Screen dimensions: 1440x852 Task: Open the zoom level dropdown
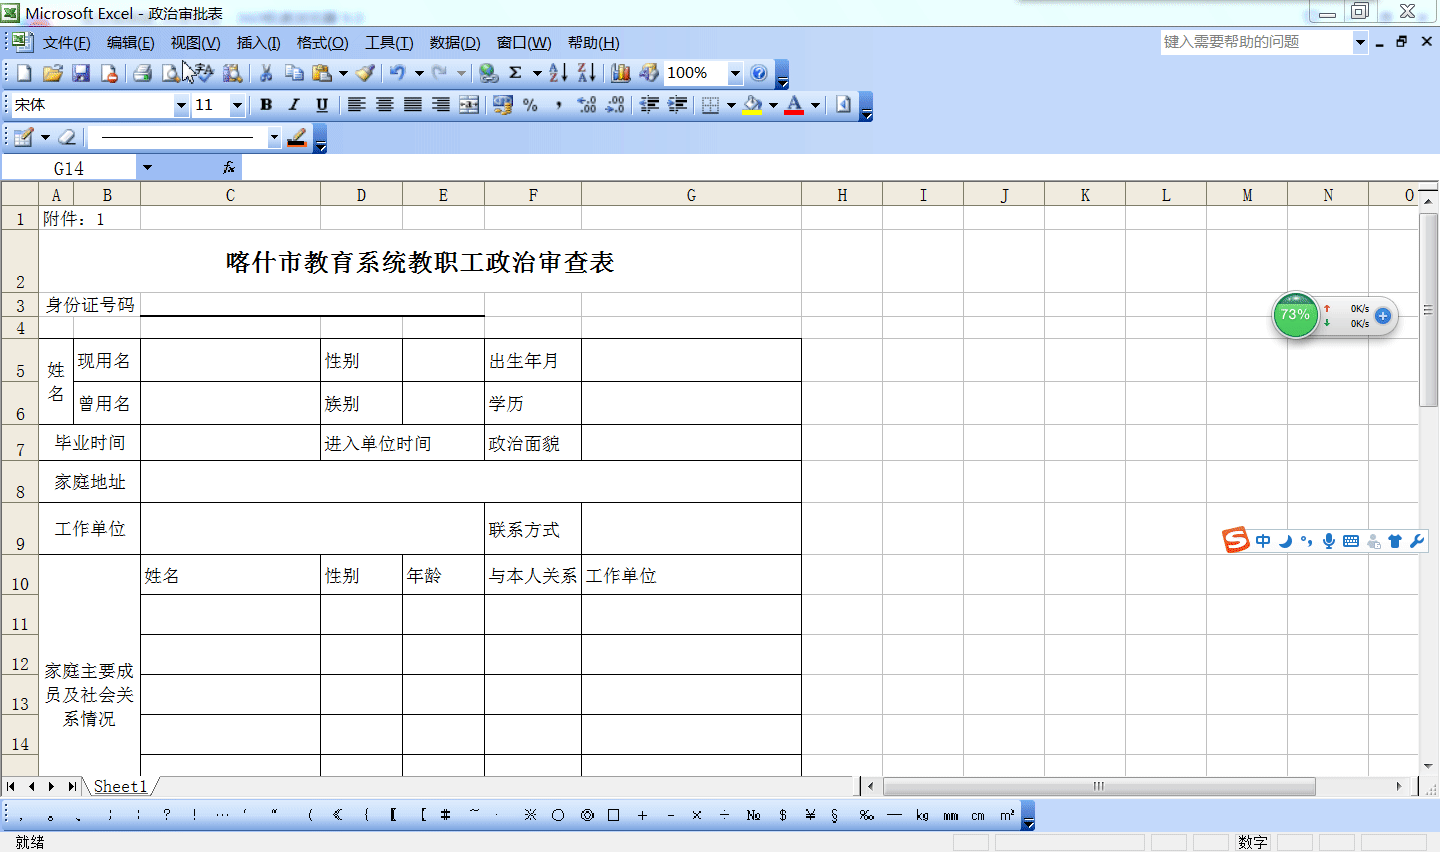tap(735, 73)
